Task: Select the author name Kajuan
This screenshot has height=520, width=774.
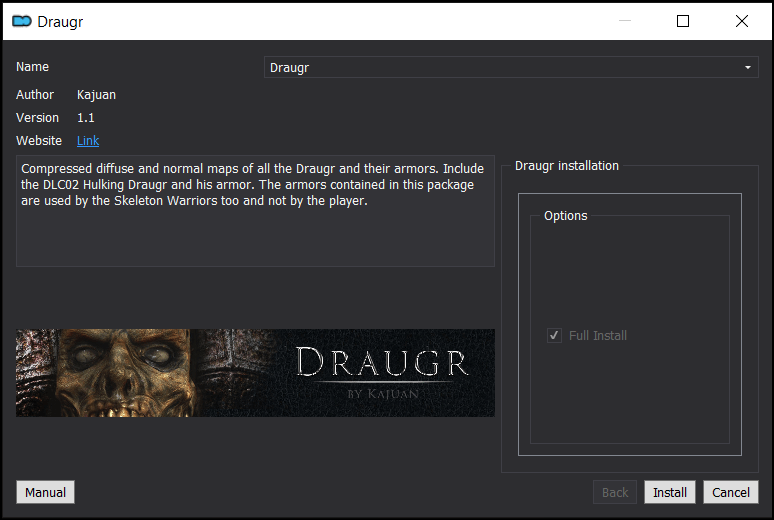Action: tap(96, 95)
